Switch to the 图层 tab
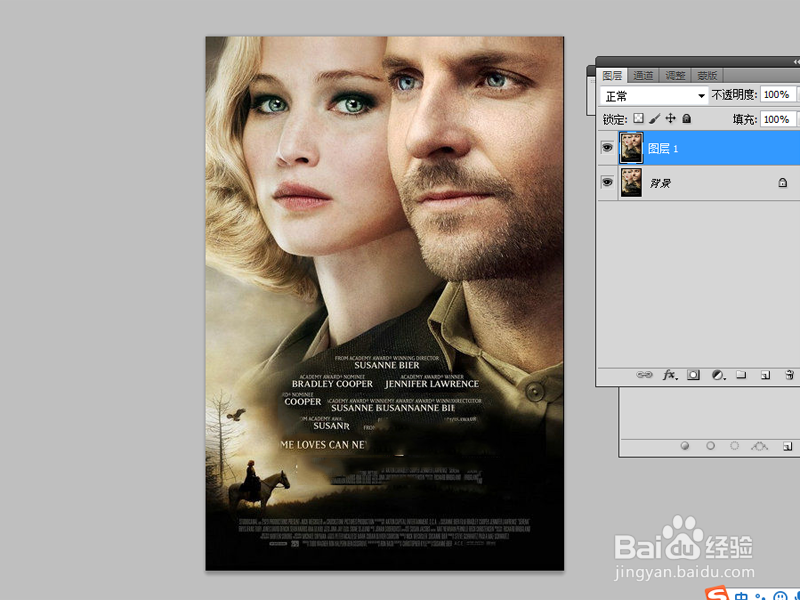The width and height of the screenshot is (800, 600). coord(612,76)
